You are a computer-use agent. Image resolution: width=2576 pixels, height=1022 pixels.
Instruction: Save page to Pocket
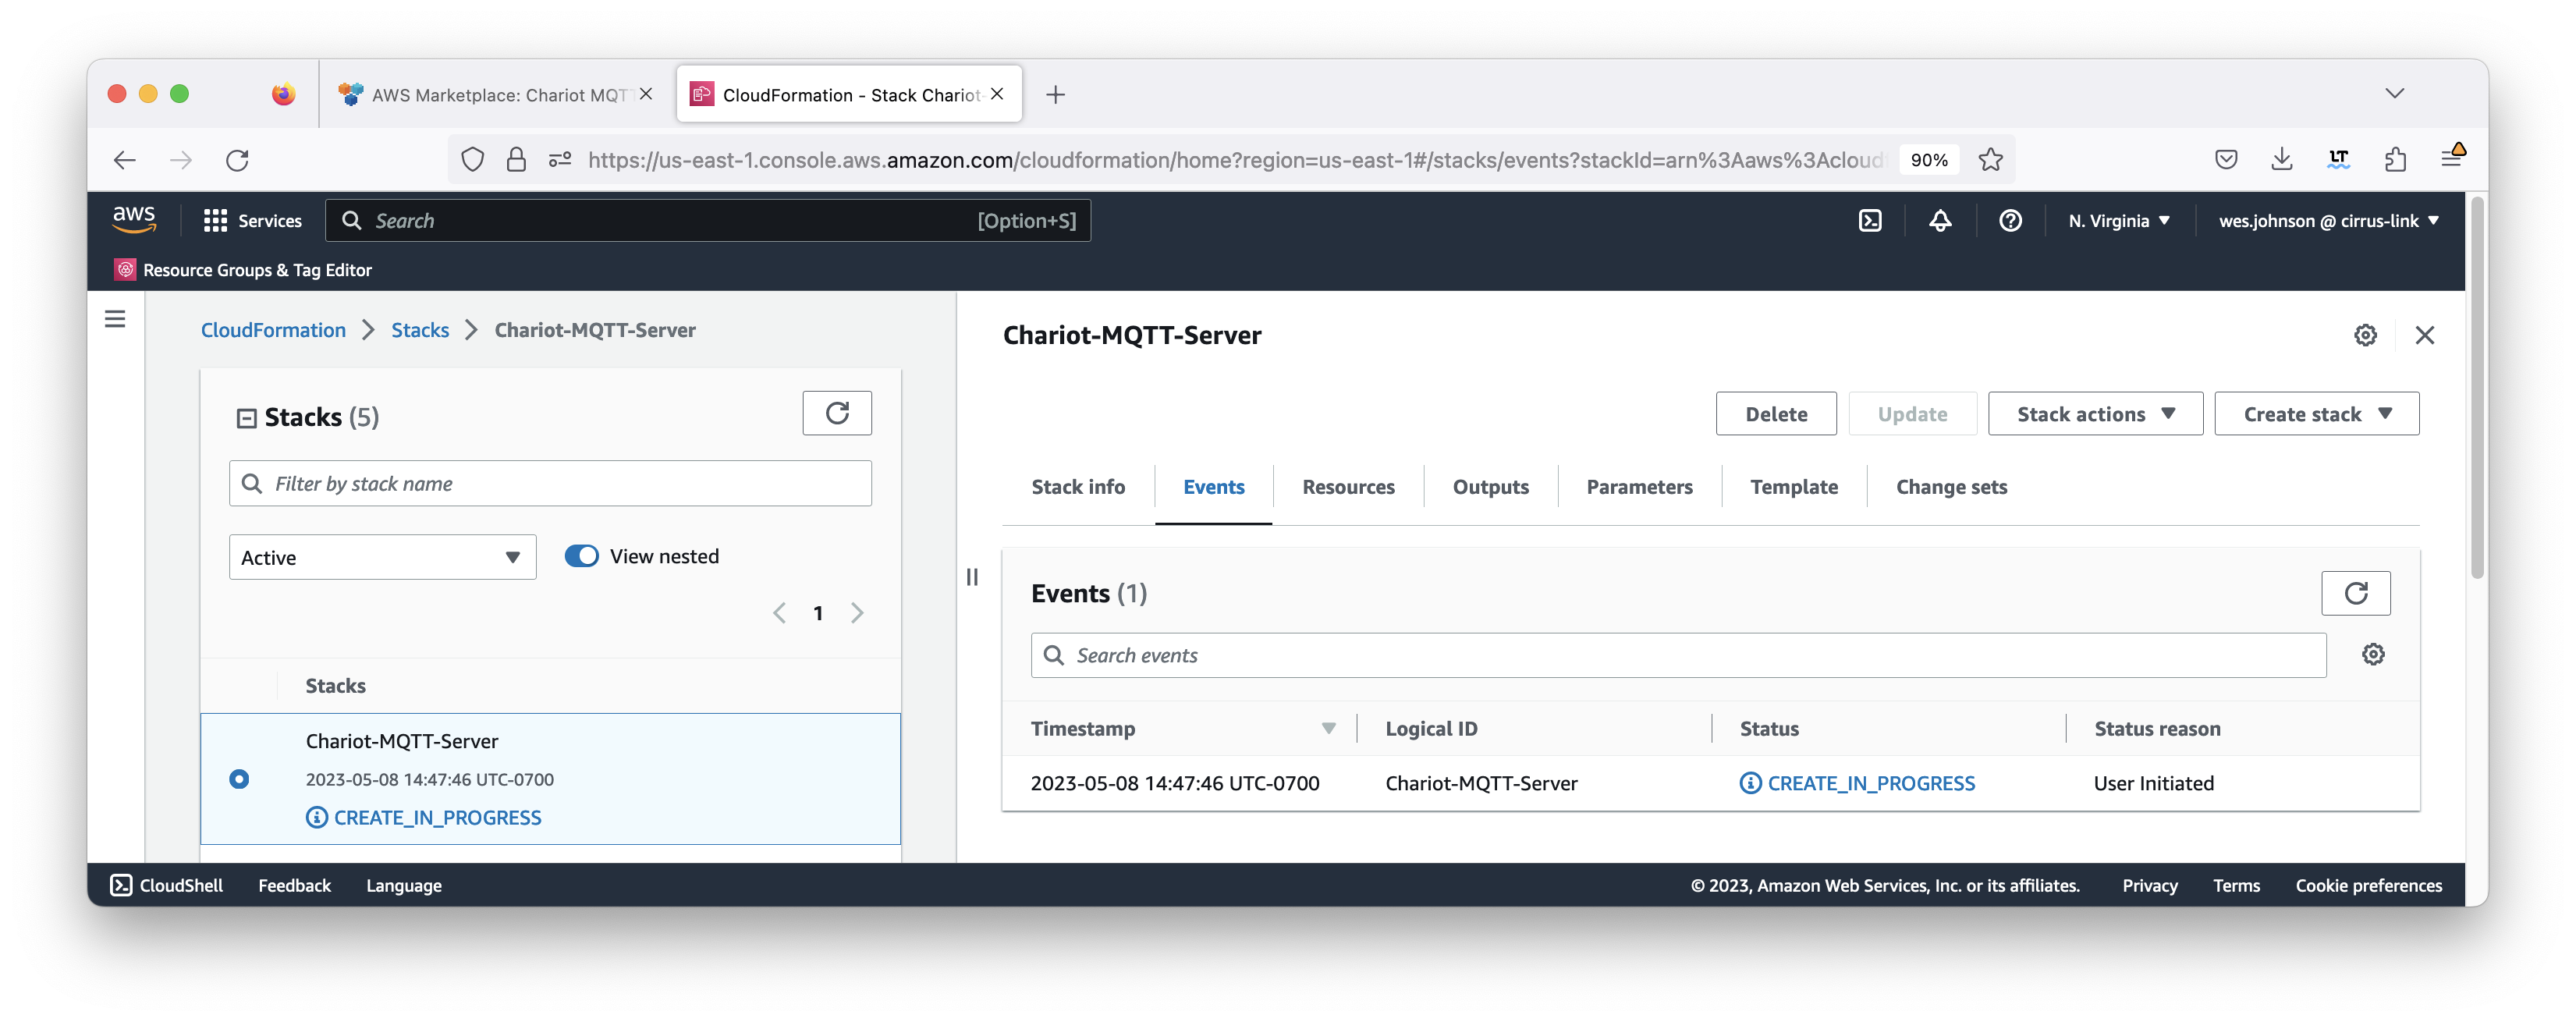tap(2226, 159)
